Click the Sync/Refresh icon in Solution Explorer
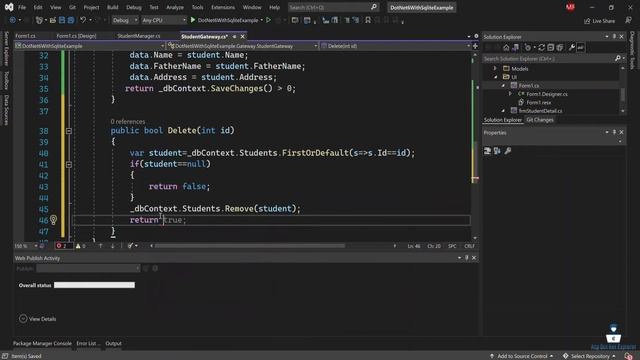 [x=541, y=47]
